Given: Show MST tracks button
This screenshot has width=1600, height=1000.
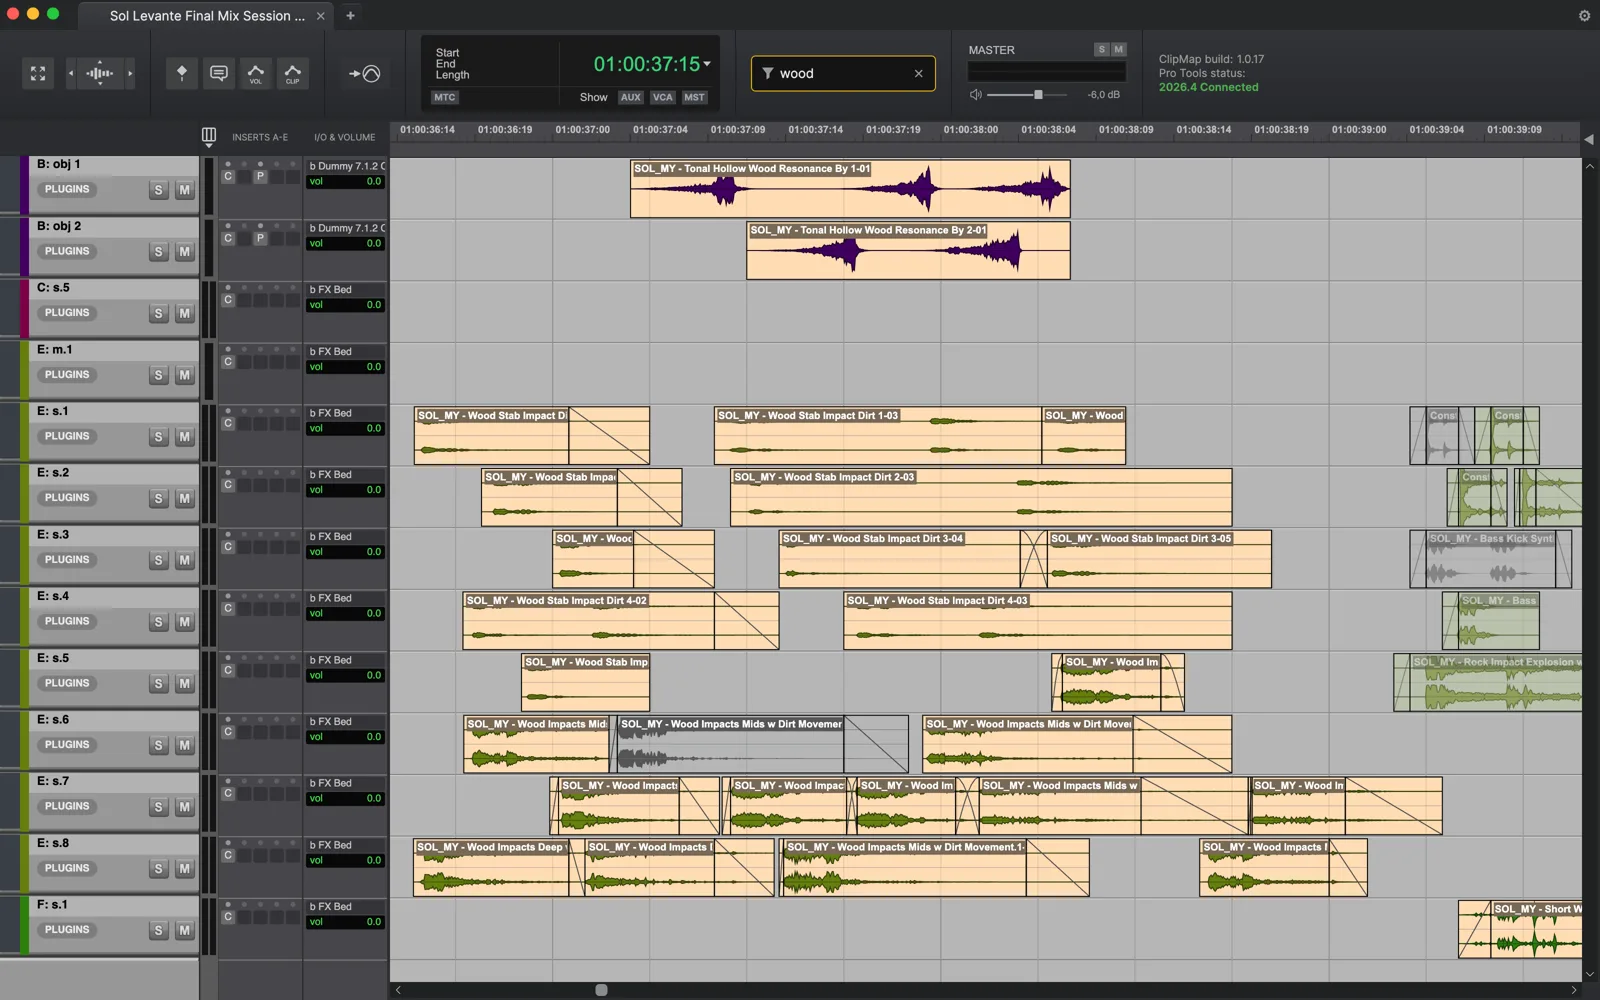Looking at the screenshot, I should tap(694, 97).
